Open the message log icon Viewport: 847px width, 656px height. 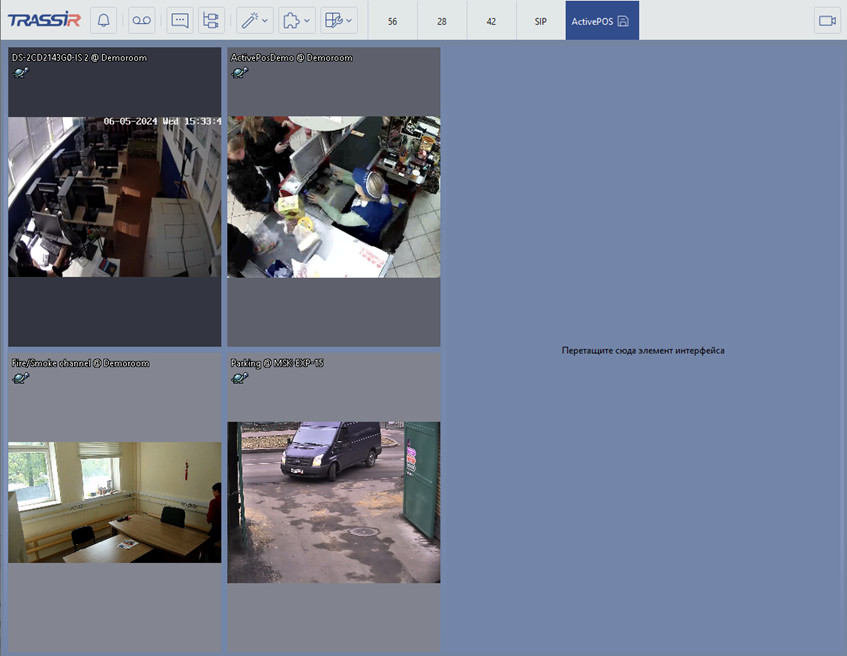click(x=180, y=20)
